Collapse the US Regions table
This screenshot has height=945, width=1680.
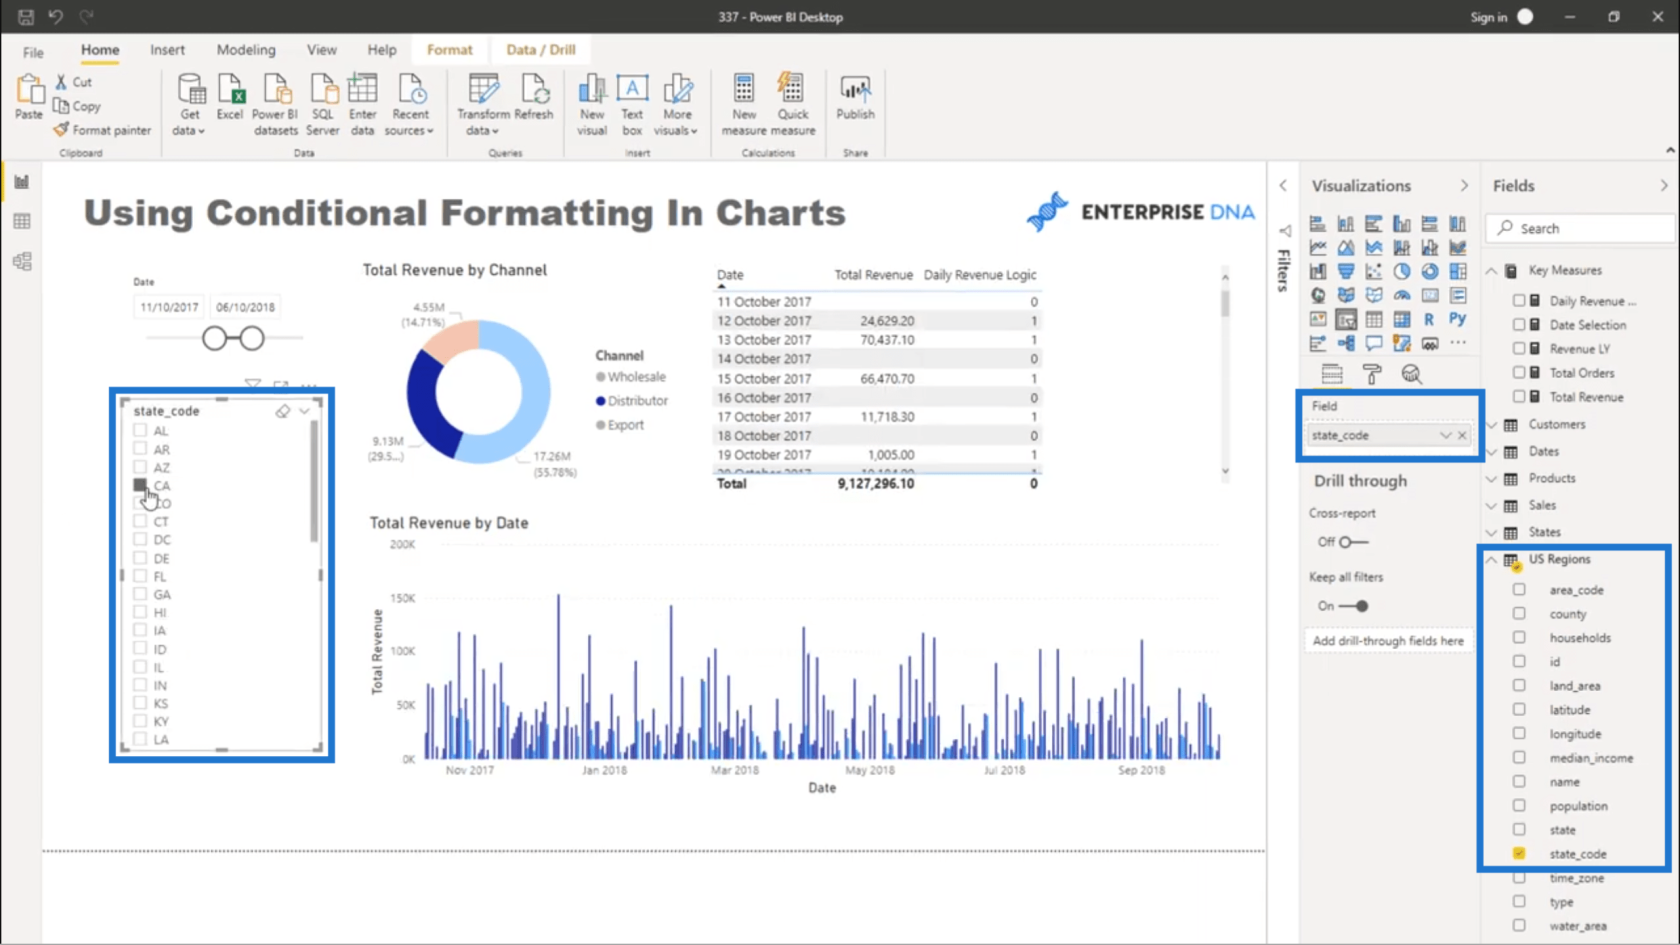pos(1491,560)
